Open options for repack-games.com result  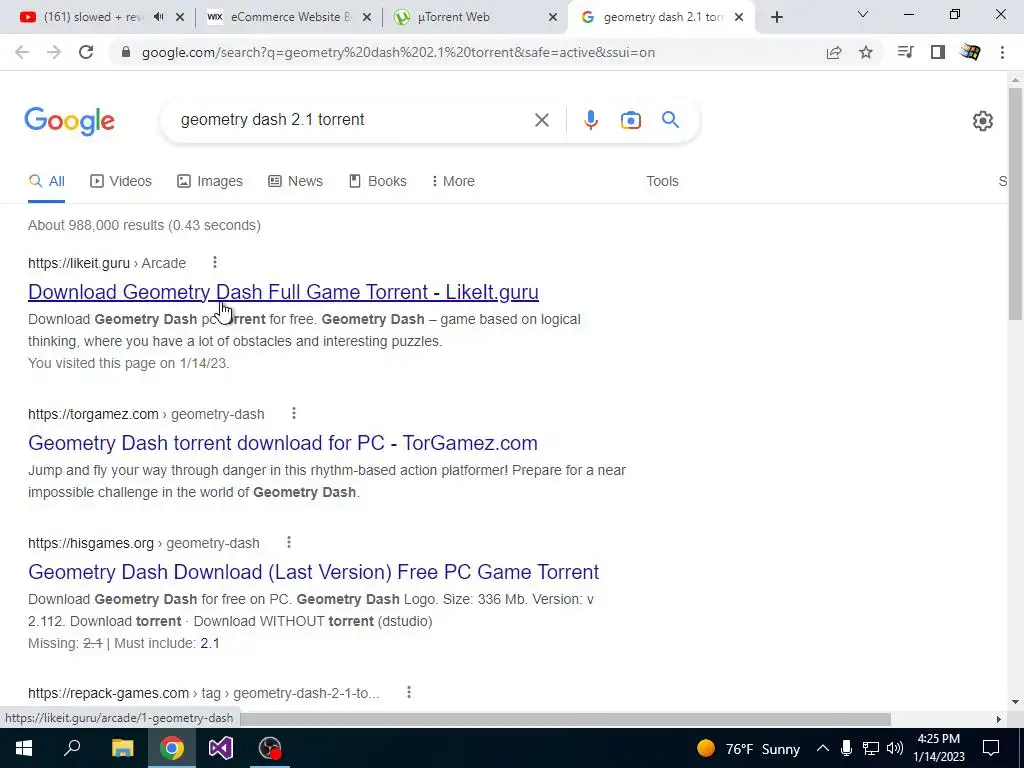coord(409,692)
